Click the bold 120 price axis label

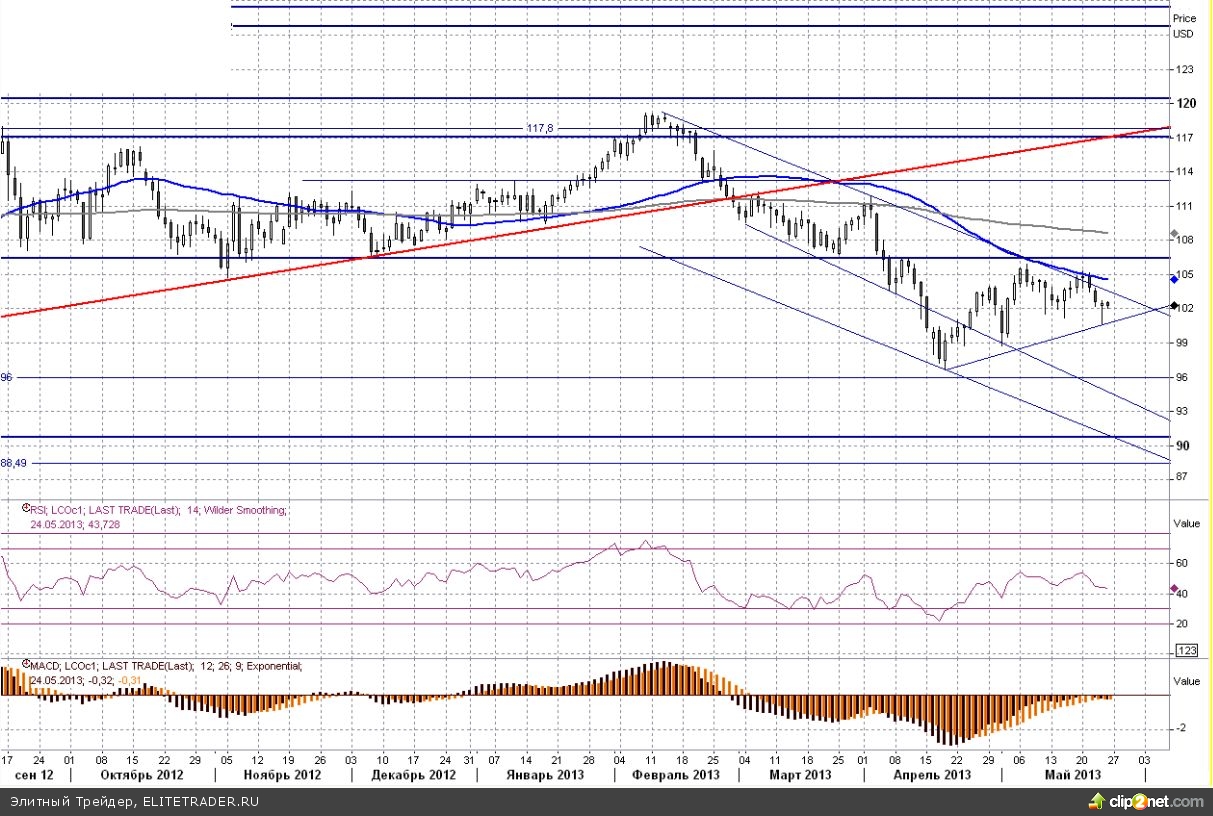(x=1187, y=103)
